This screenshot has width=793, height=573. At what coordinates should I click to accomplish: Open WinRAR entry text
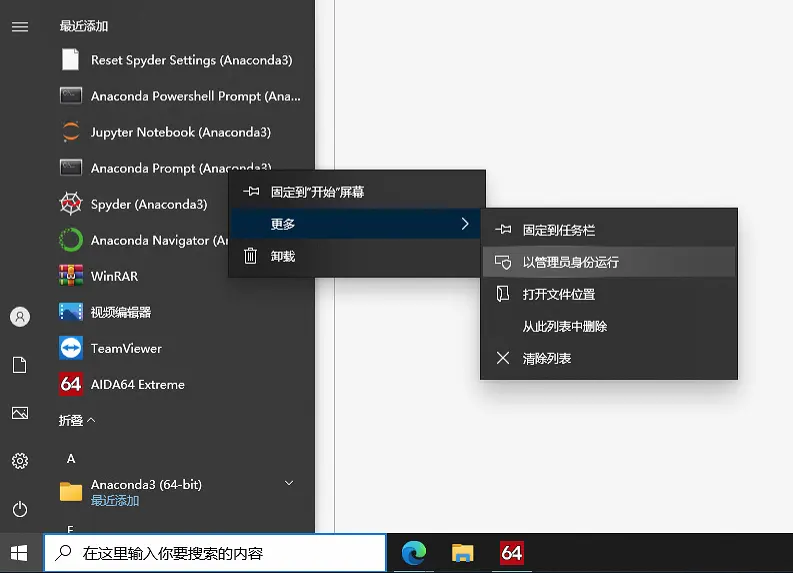[x=114, y=276]
